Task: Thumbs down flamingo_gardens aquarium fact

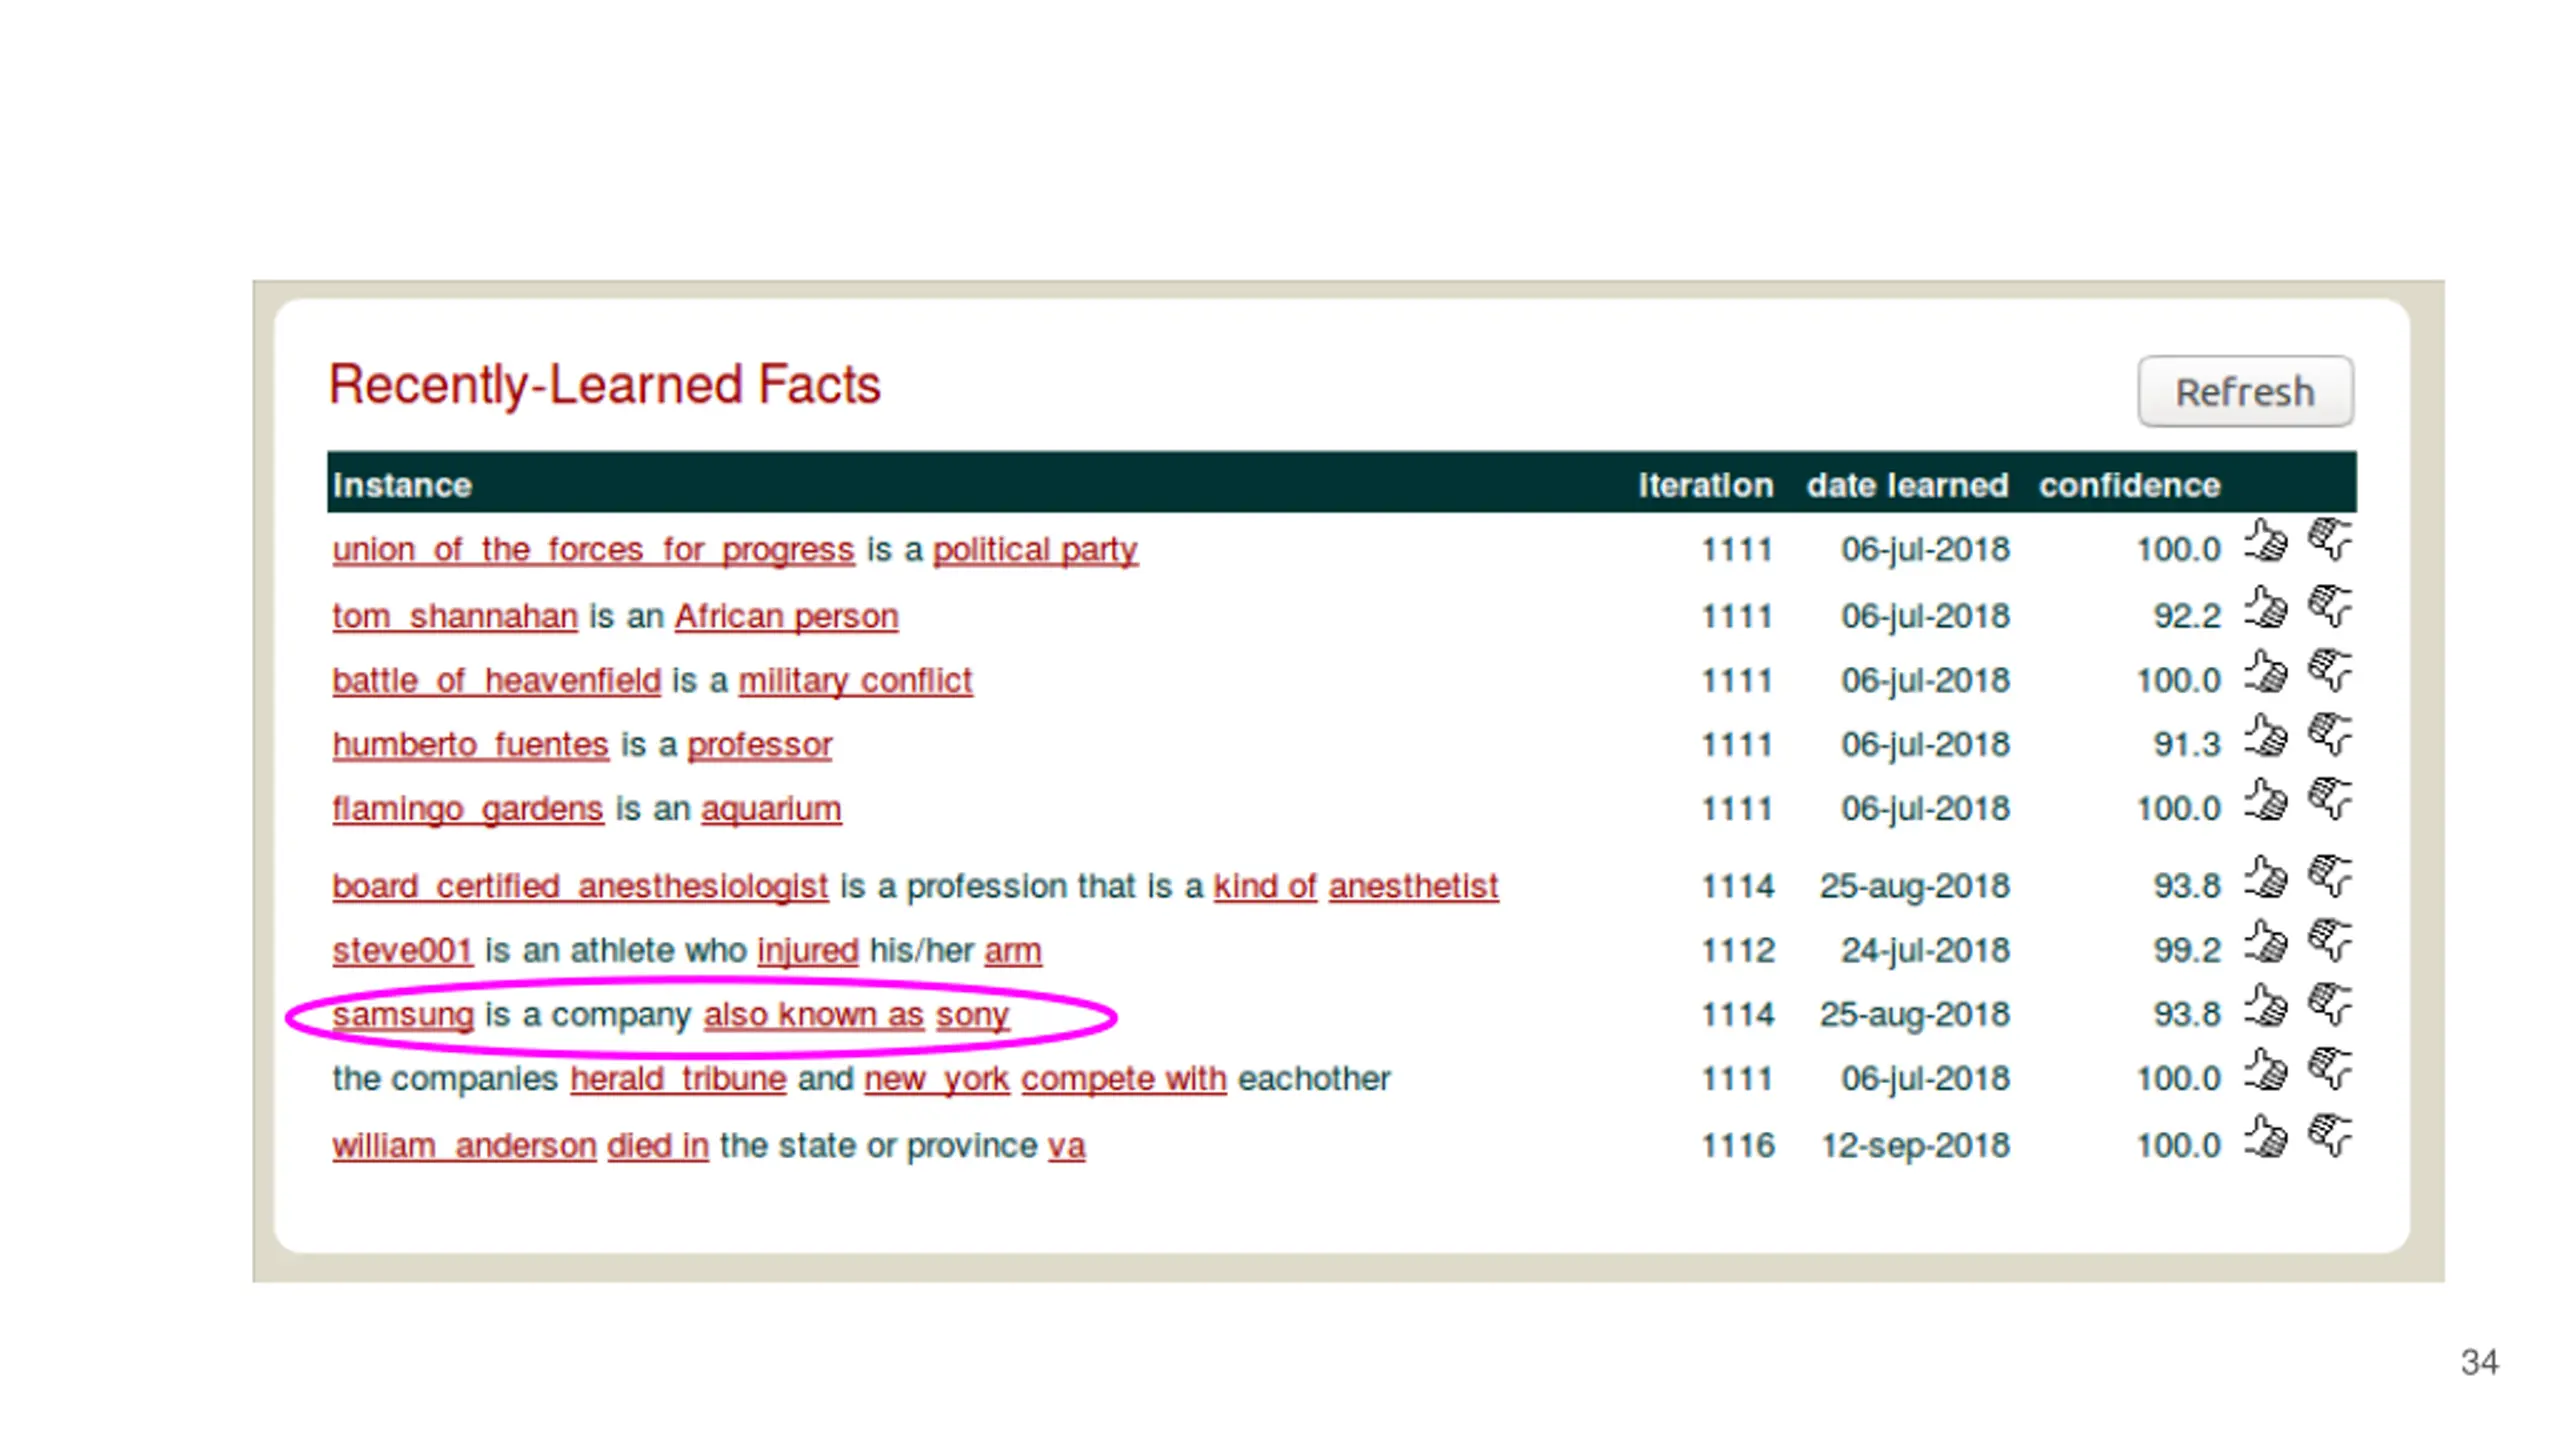Action: tap(2329, 799)
